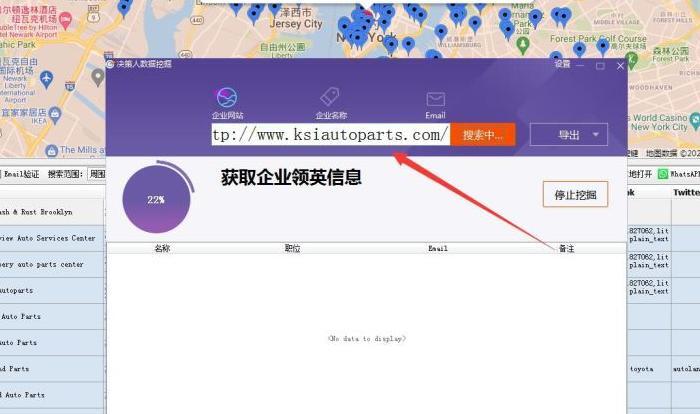Open the 搜索范围 dropdown in the background window
700x414 pixels.
pyautogui.click(x=96, y=174)
